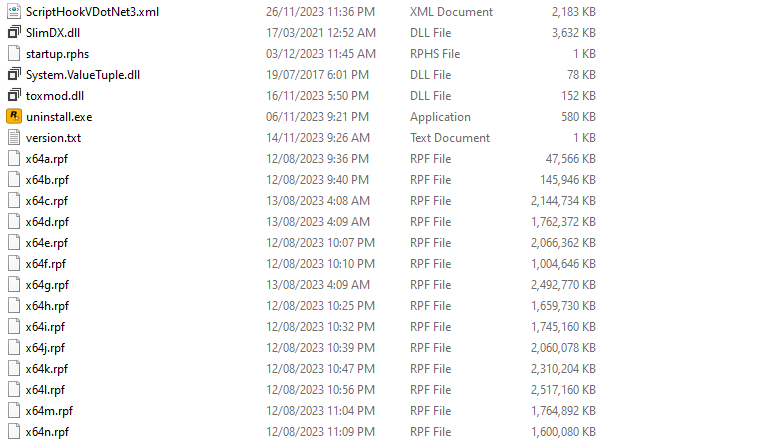Screen dimensions: 769x442
Task: Click the x64b.rpf file name
Action: [47, 180]
